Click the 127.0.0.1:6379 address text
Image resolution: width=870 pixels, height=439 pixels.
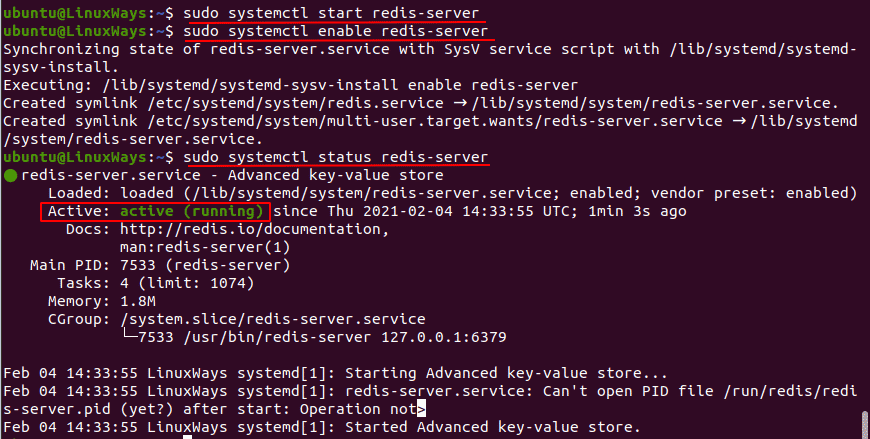[444, 337]
